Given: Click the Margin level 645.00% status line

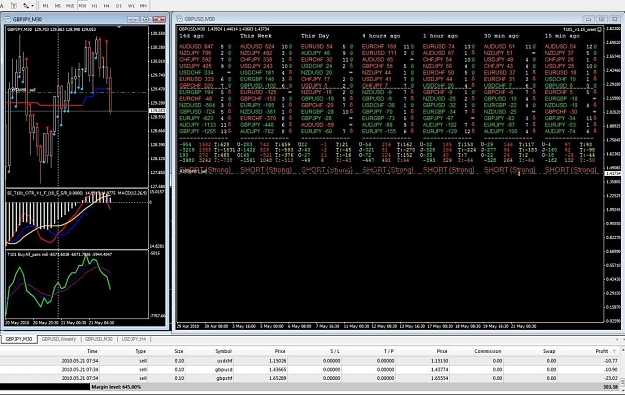Looking at the screenshot, I should 116,387.
